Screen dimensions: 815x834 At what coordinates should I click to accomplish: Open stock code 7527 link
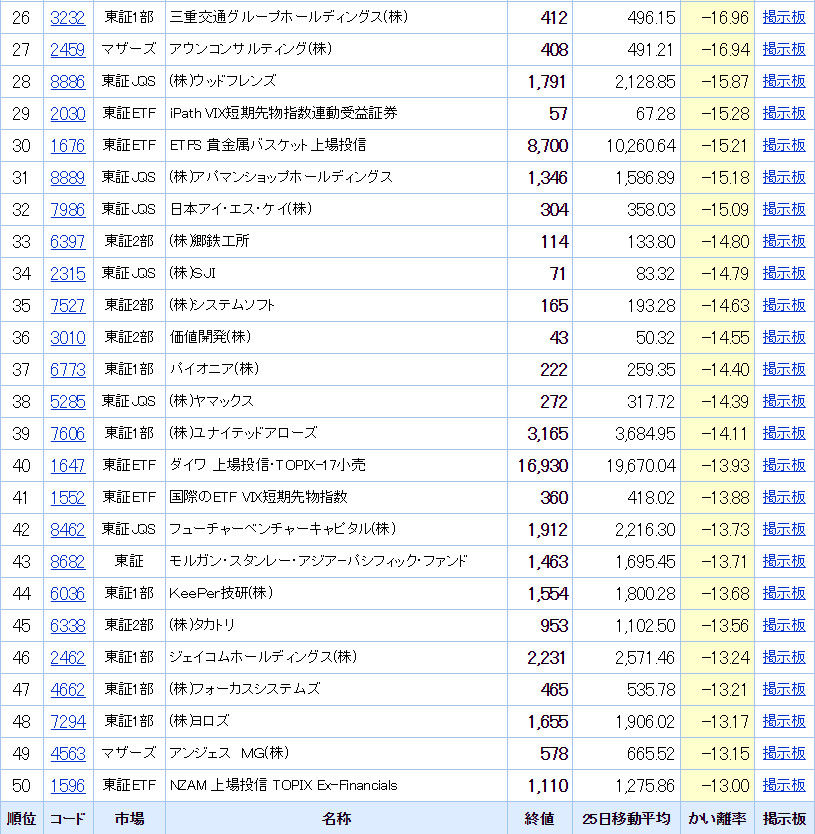tap(68, 306)
